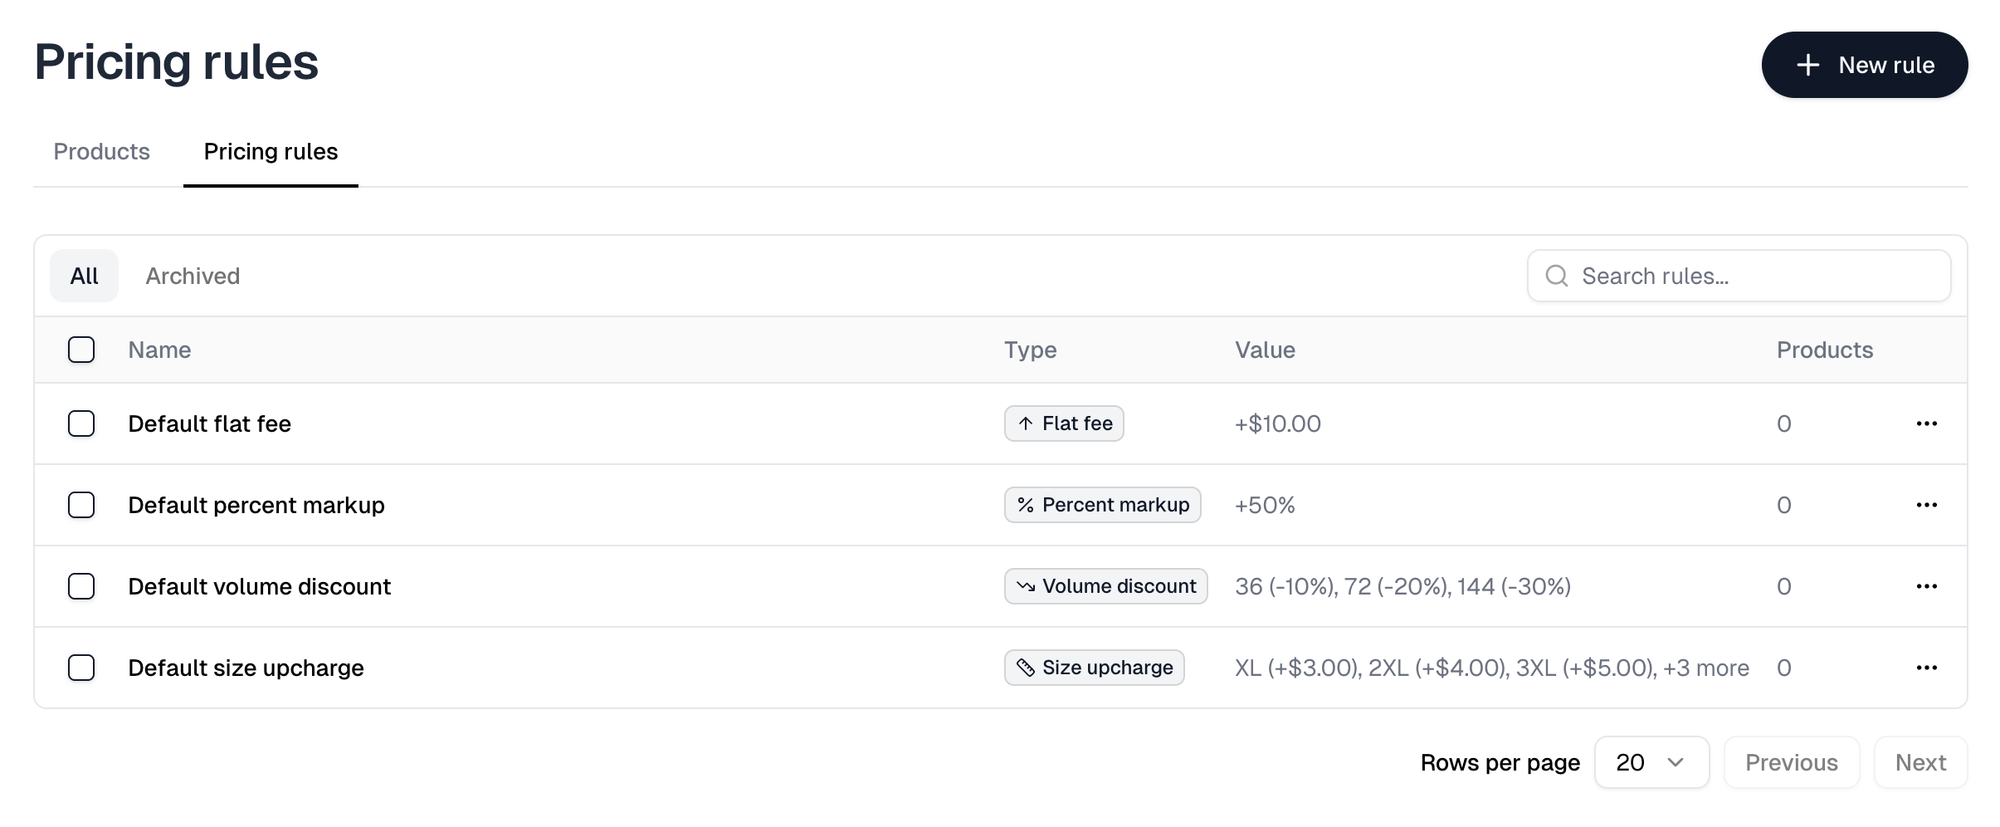The height and width of the screenshot is (827, 2000).
Task: Click the Size upcharge tag badge
Action: 1094,668
